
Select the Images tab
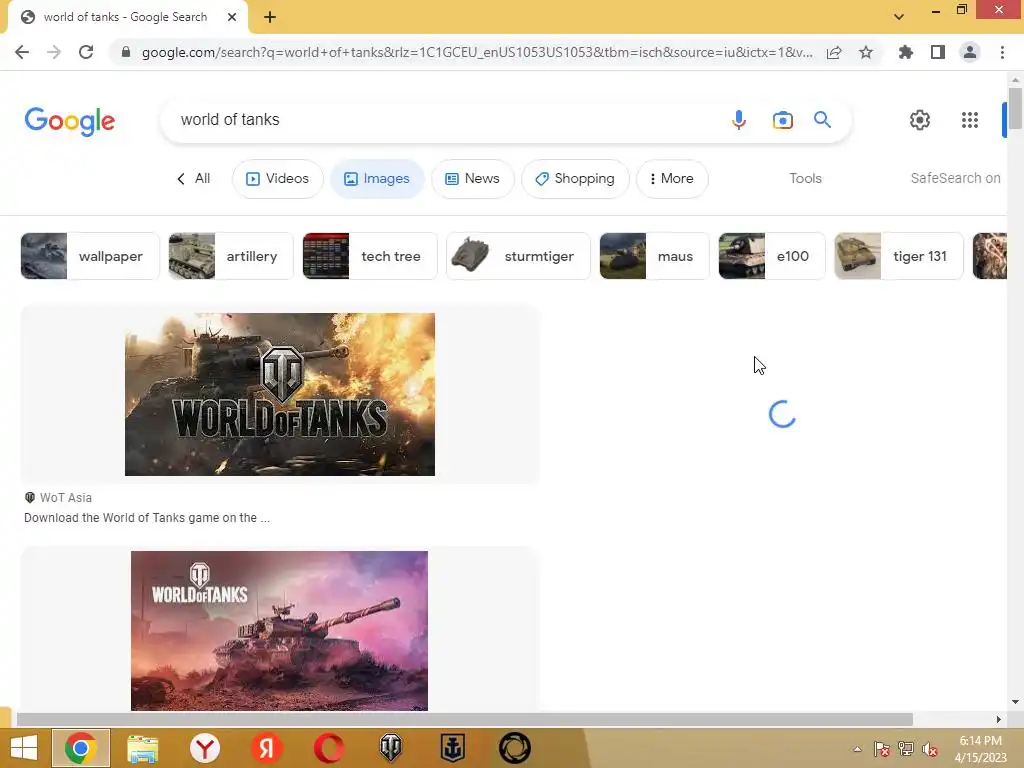[377, 178]
